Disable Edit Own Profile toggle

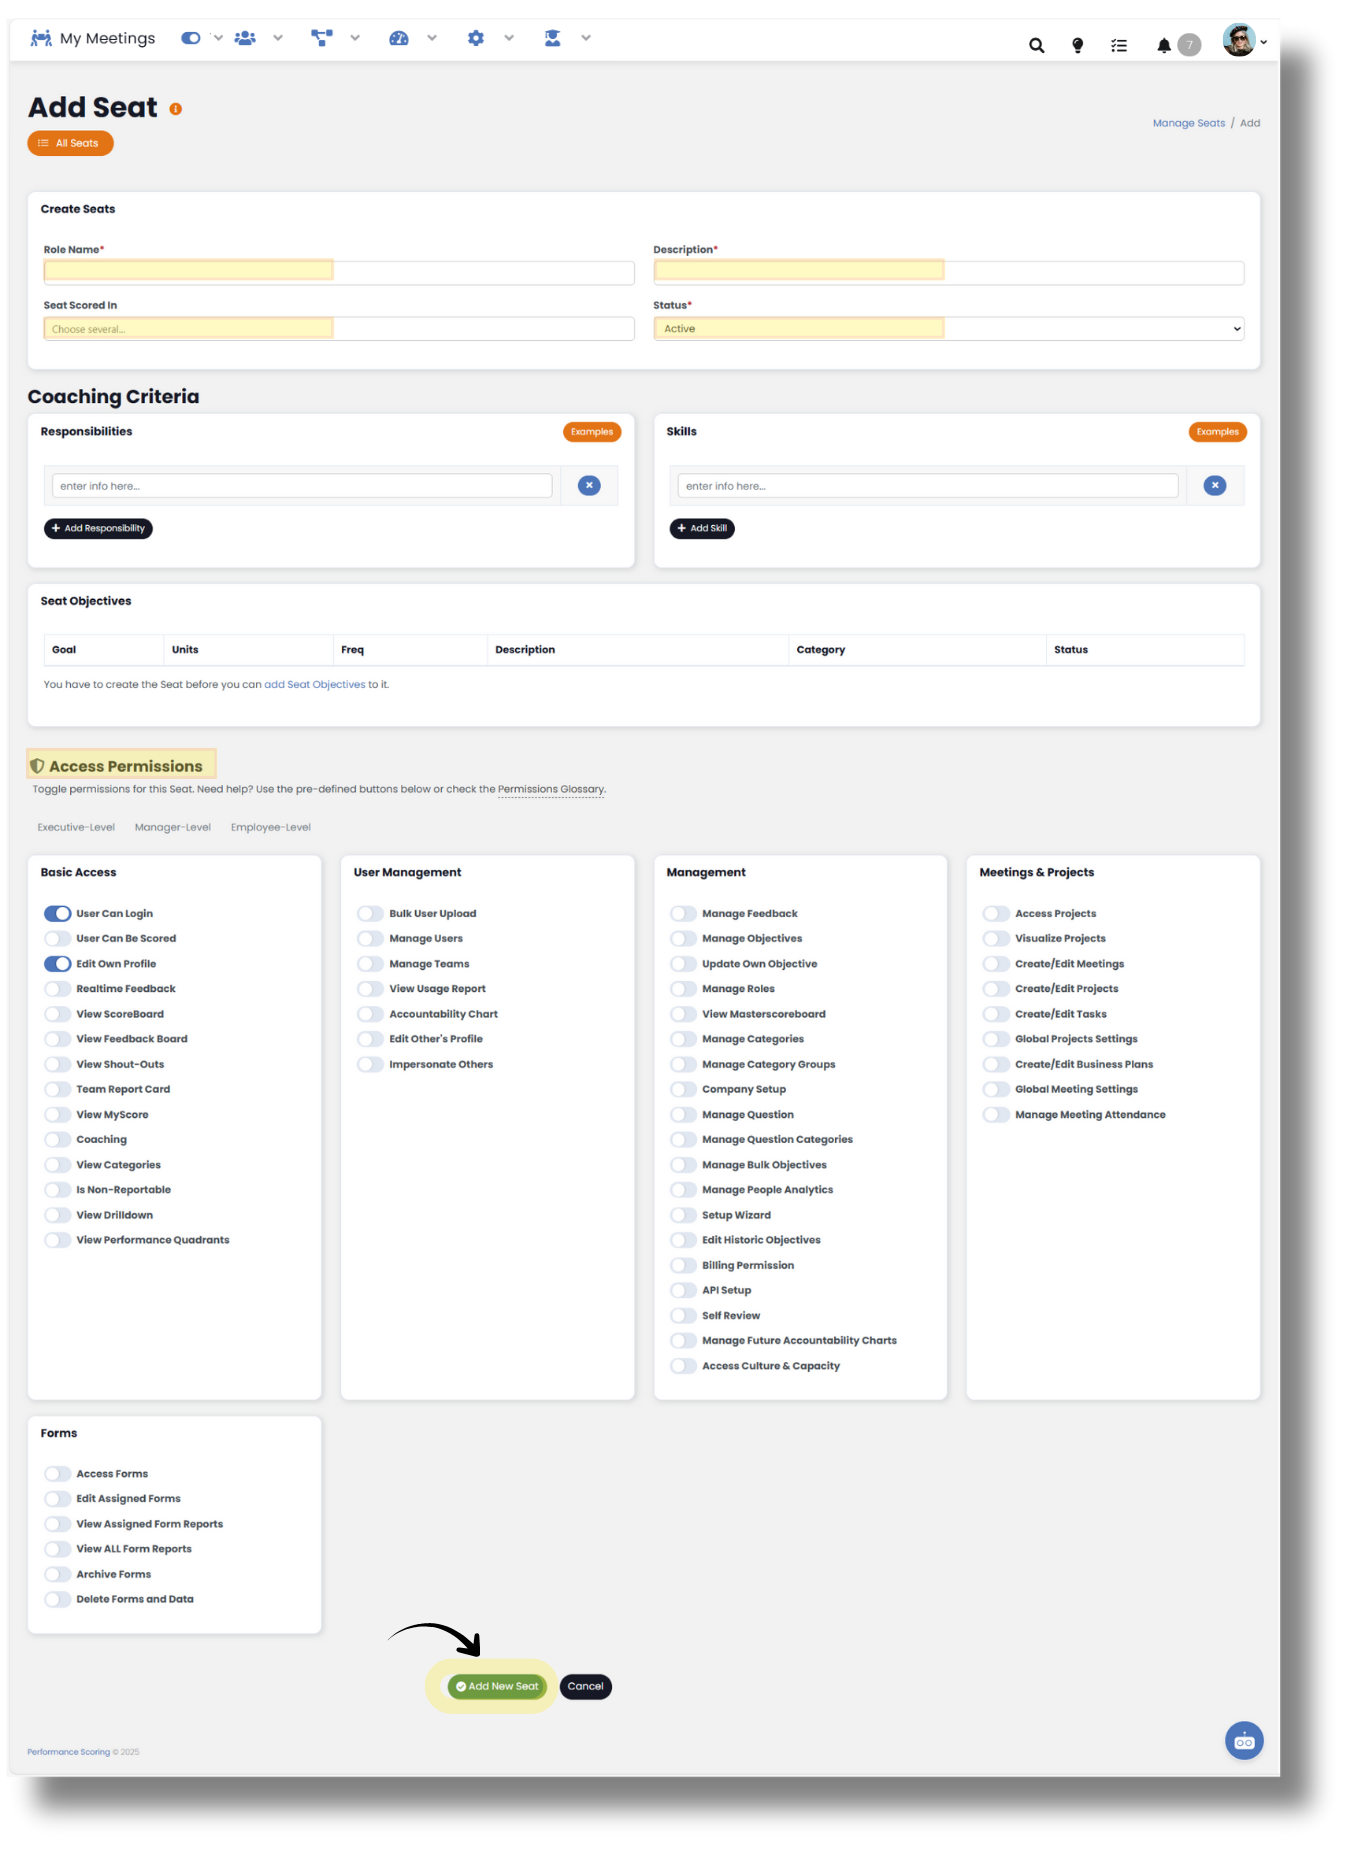[57, 964]
